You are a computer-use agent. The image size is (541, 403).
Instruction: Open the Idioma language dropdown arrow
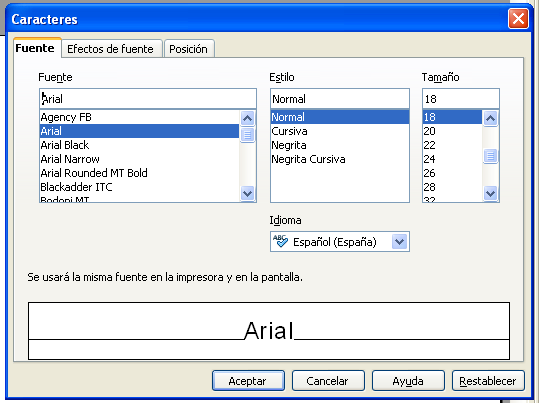(400, 242)
